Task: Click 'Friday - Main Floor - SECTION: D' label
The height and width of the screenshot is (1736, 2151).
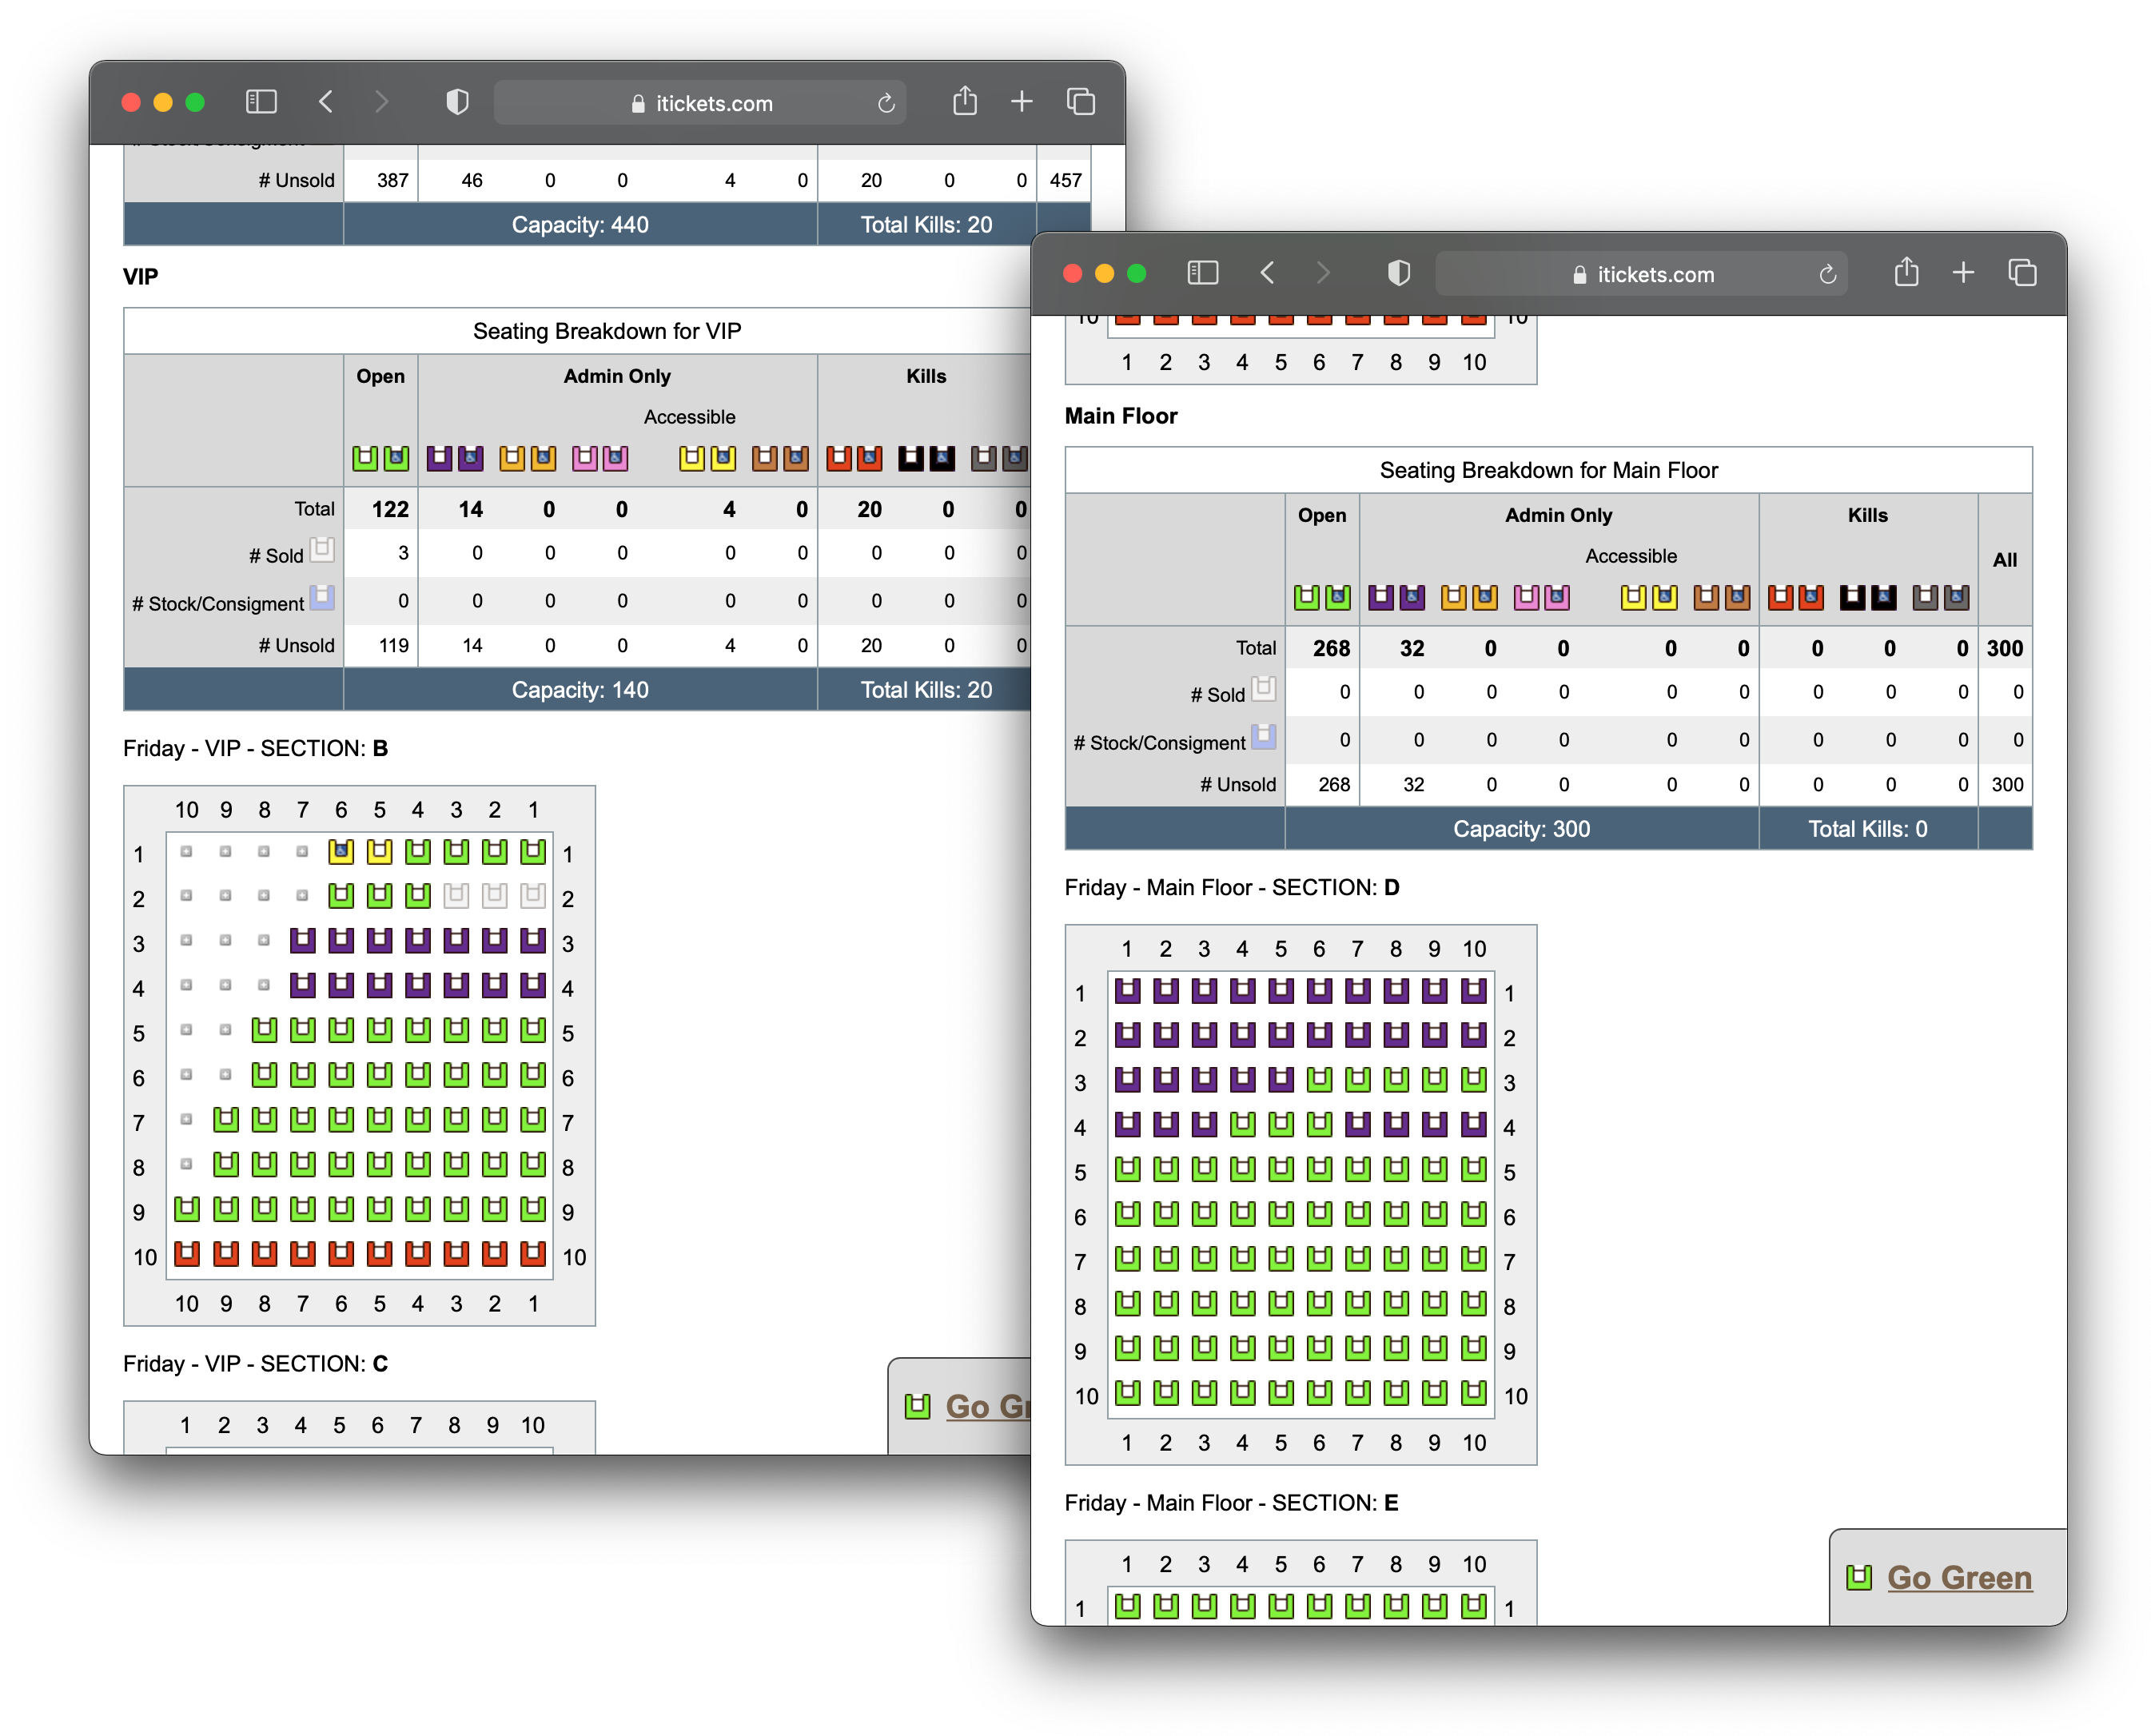Action: pos(1231,887)
